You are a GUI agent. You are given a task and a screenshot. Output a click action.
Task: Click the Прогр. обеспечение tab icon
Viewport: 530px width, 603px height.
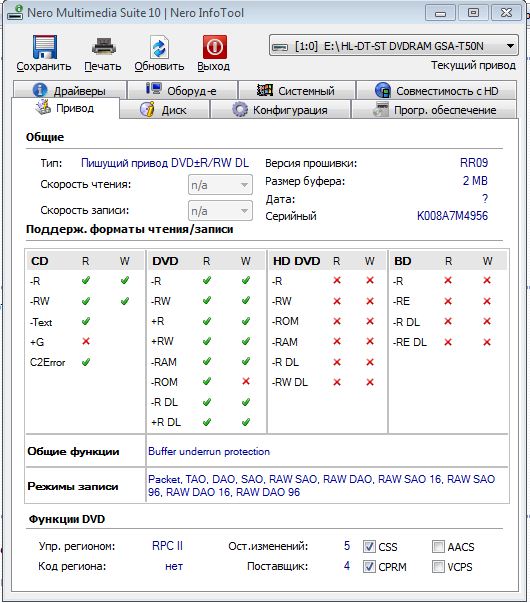coord(381,110)
